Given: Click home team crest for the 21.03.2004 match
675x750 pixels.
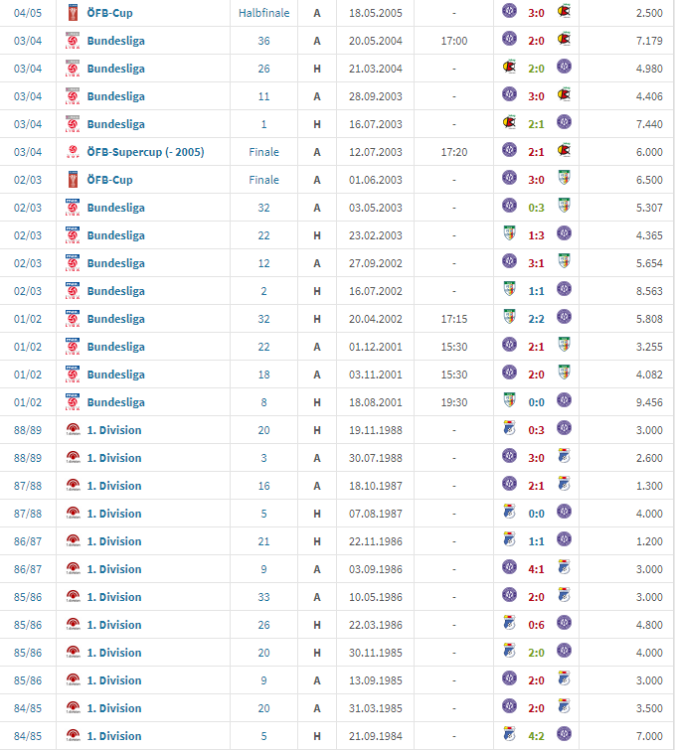Looking at the screenshot, I should tap(510, 69).
